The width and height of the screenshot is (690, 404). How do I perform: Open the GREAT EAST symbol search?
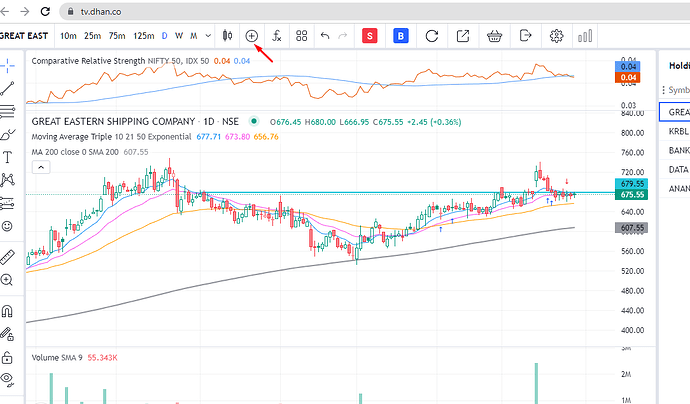click(24, 36)
